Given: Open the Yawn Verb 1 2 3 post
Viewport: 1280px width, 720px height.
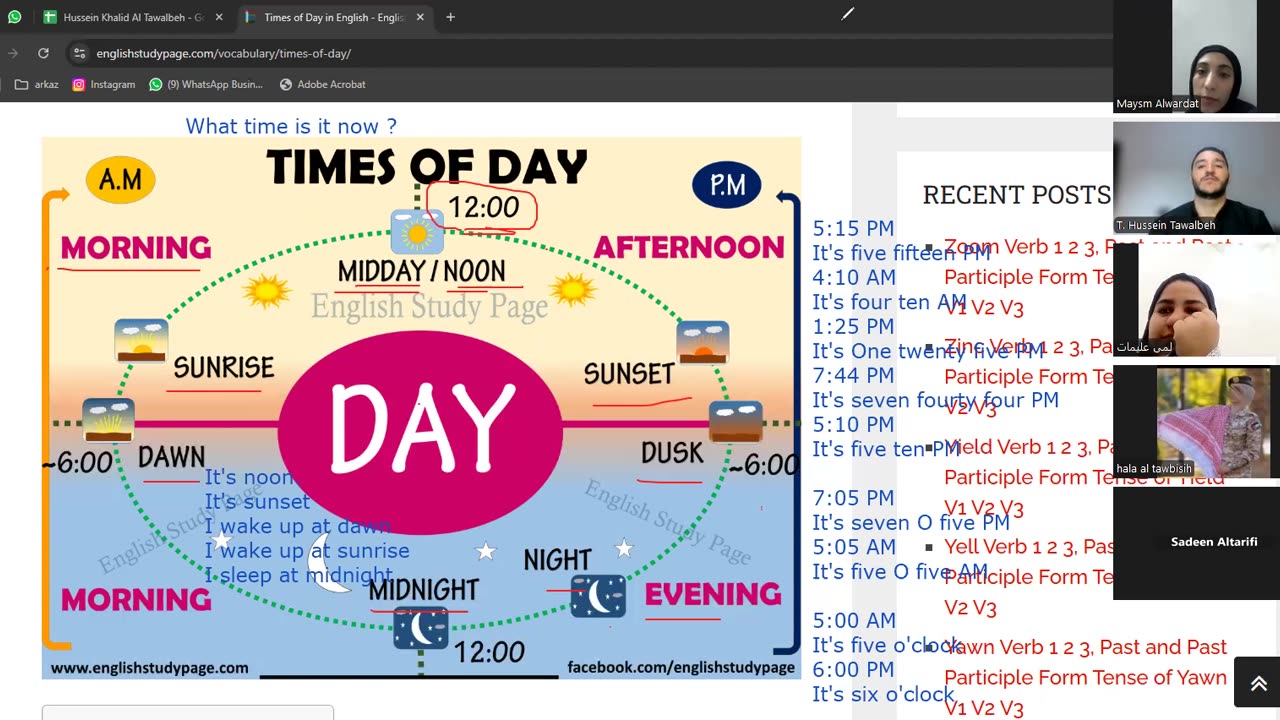Looking at the screenshot, I should pyautogui.click(x=1085, y=677).
